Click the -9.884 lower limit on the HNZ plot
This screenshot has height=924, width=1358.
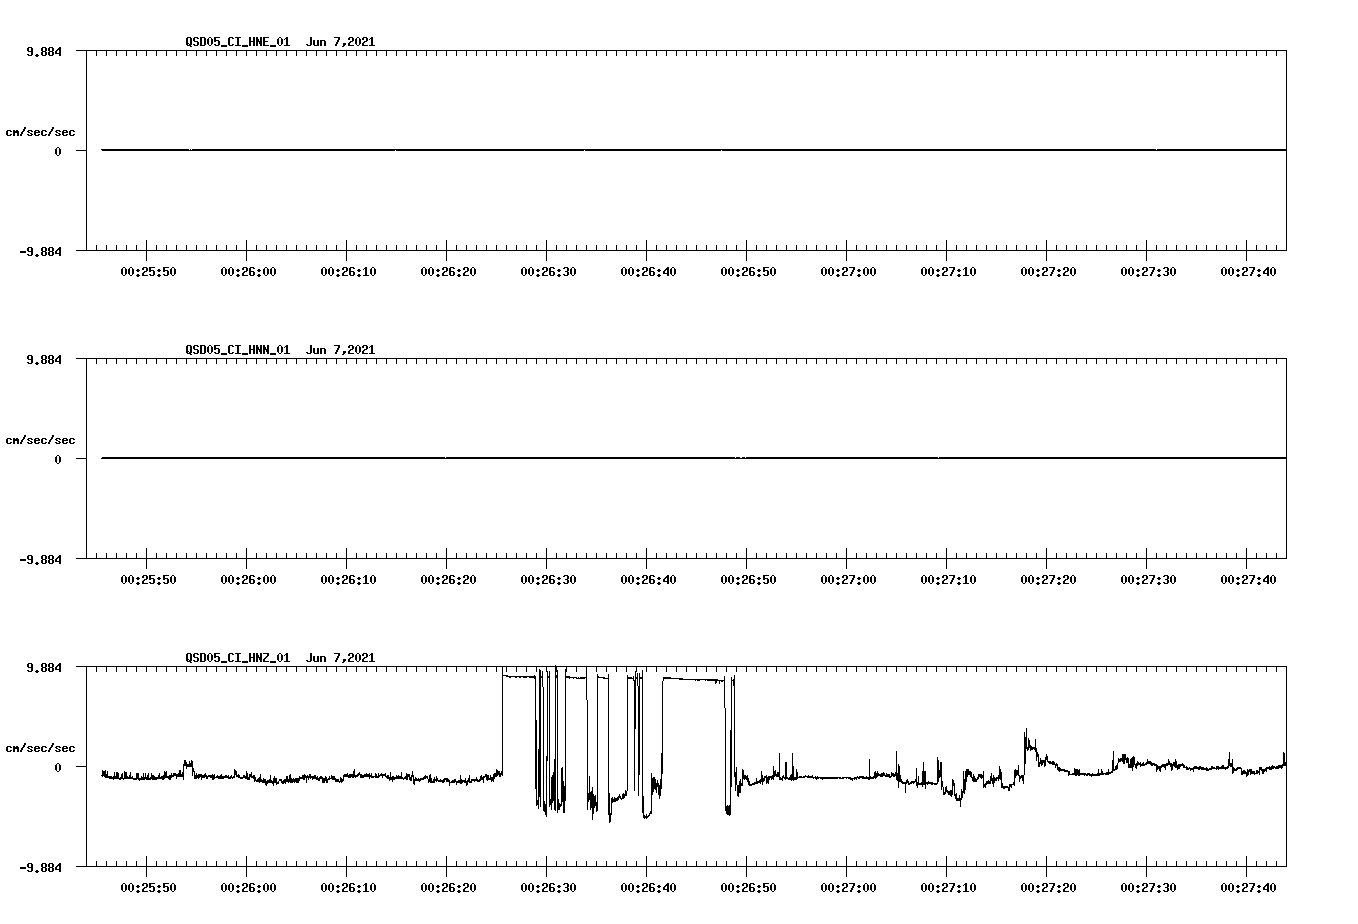(x=40, y=867)
